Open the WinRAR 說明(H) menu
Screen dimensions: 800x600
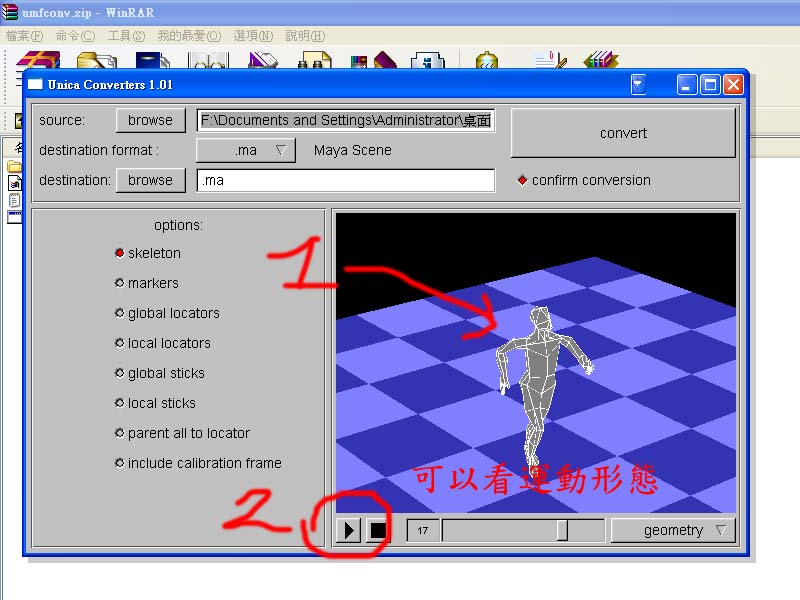(x=305, y=36)
